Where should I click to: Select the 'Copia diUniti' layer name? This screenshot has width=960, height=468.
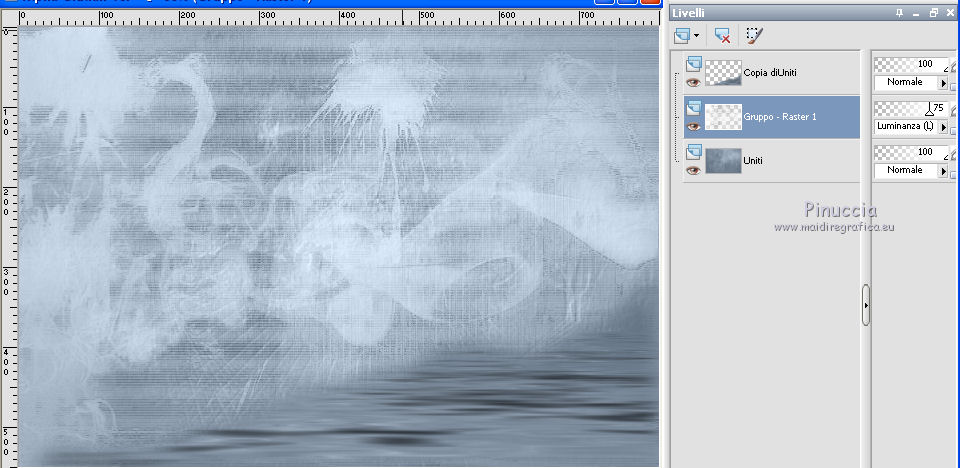[x=770, y=73]
